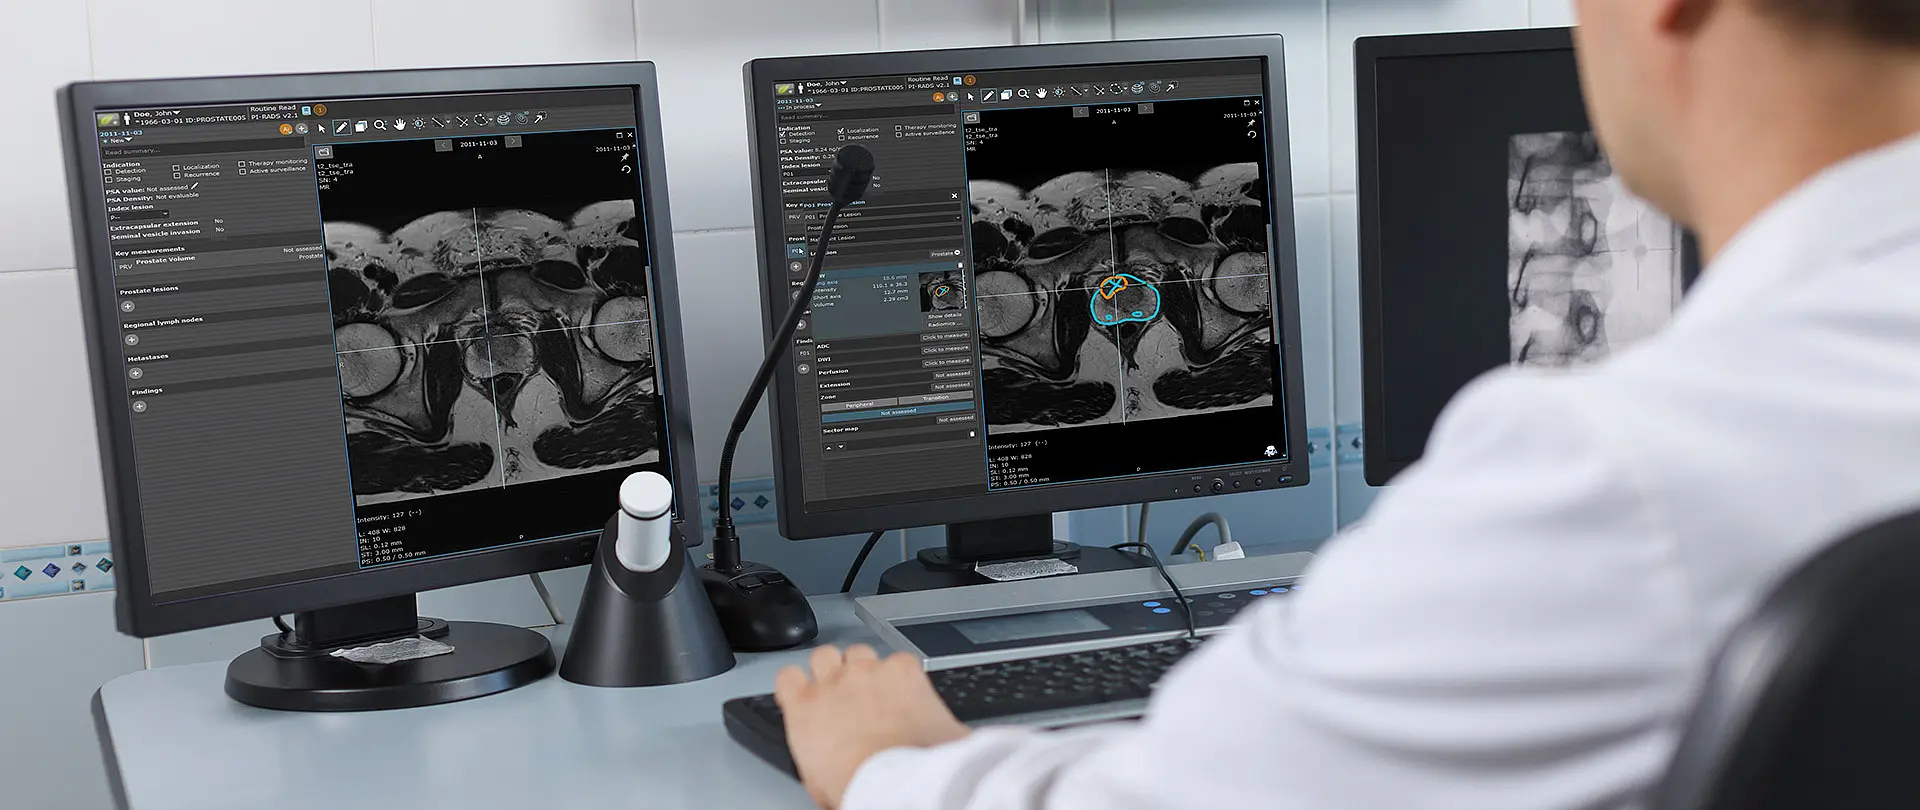Activate the zoom magnifier tool on right monitor
1920x810 pixels.
pos(1023,94)
